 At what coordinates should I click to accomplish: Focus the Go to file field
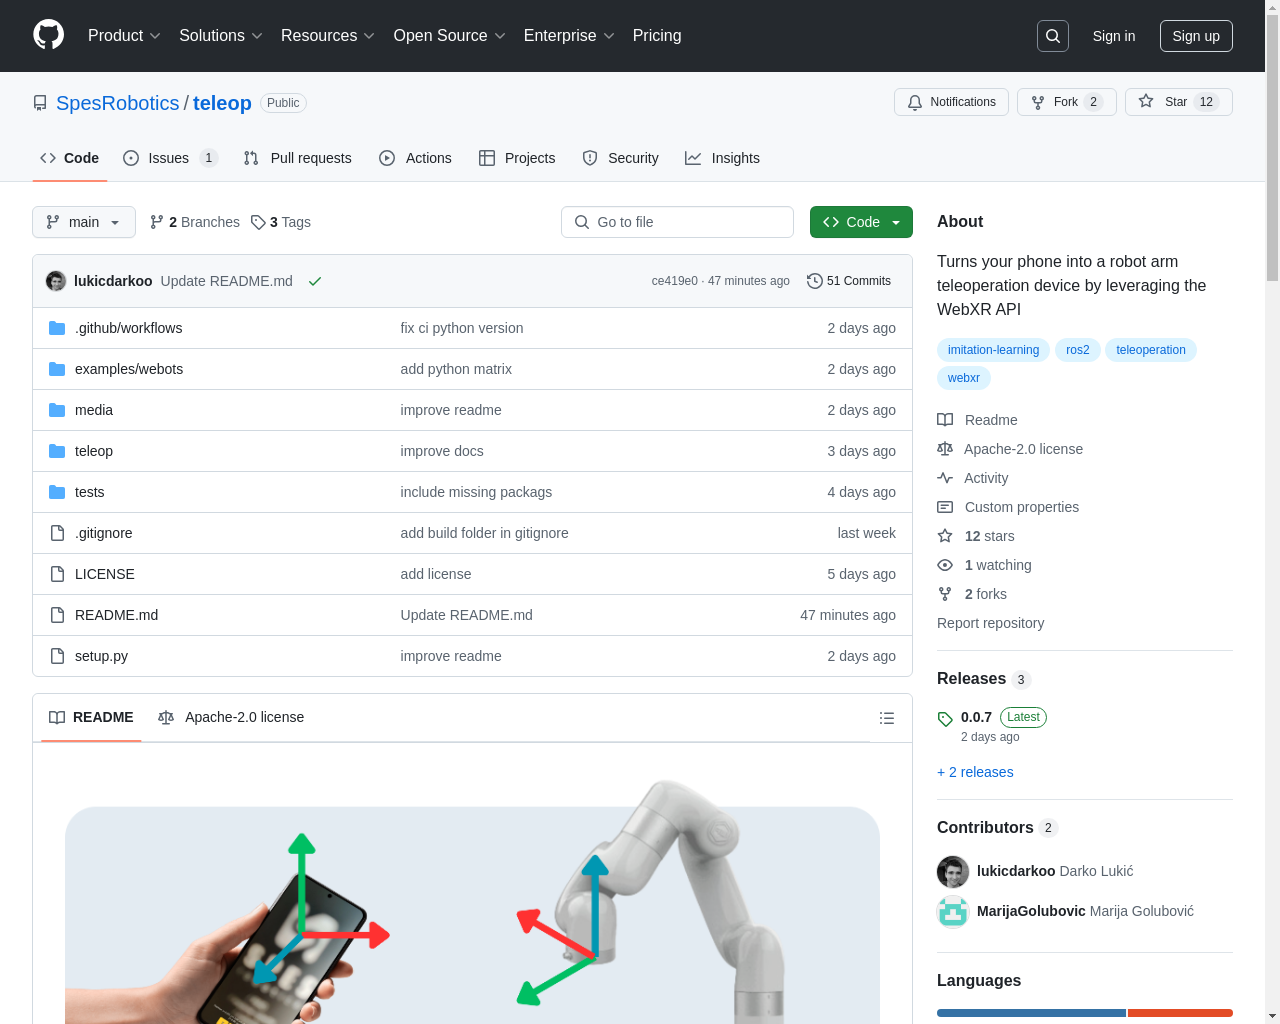[677, 222]
